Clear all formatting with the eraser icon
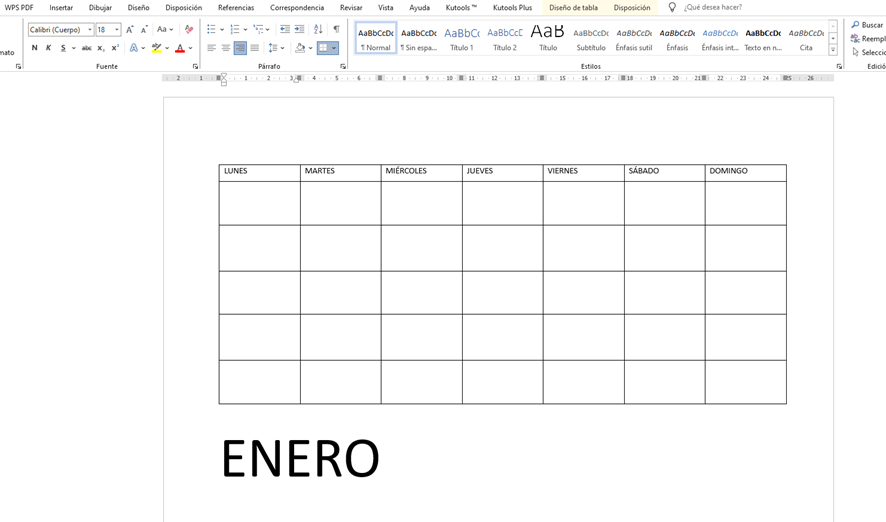 pos(189,29)
